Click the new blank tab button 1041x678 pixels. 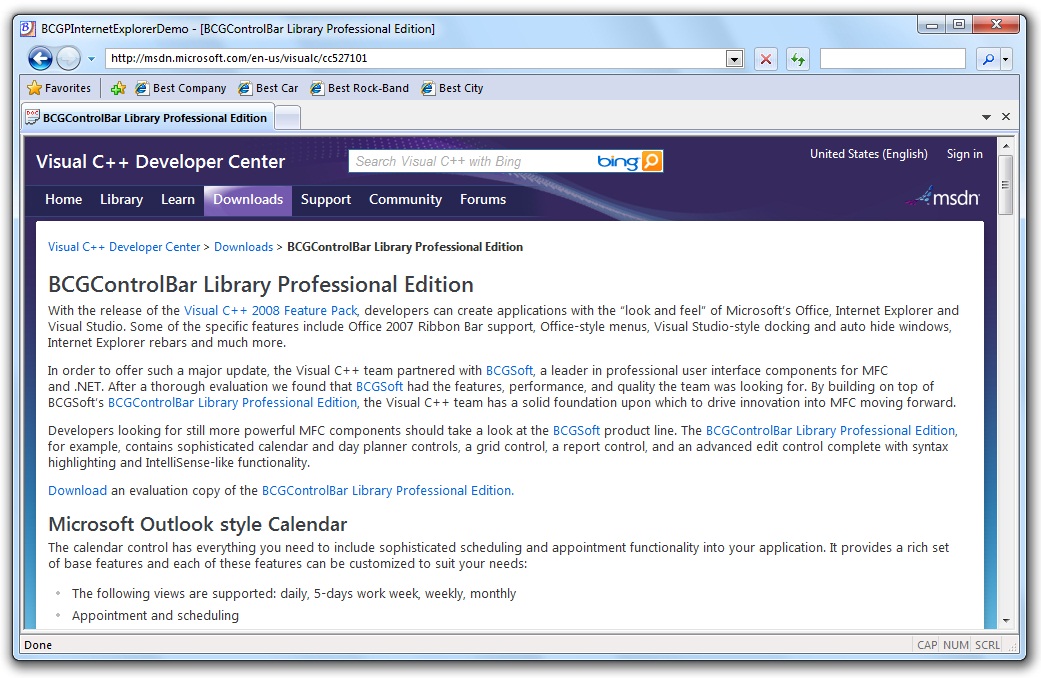(x=288, y=117)
